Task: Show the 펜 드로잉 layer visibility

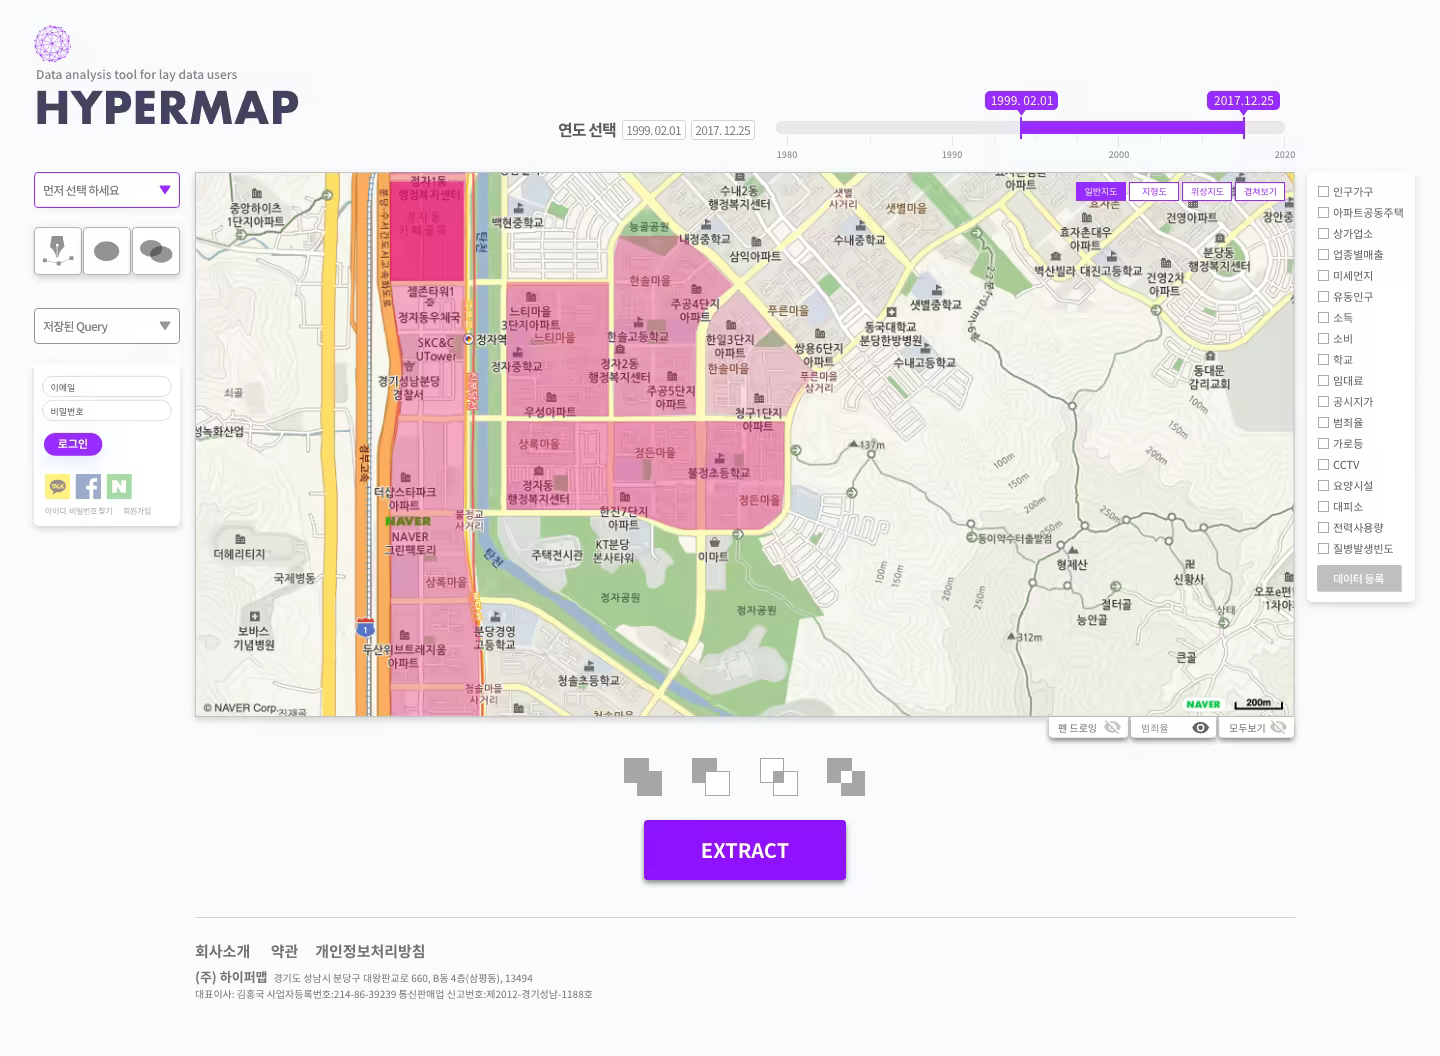Action: [1113, 727]
